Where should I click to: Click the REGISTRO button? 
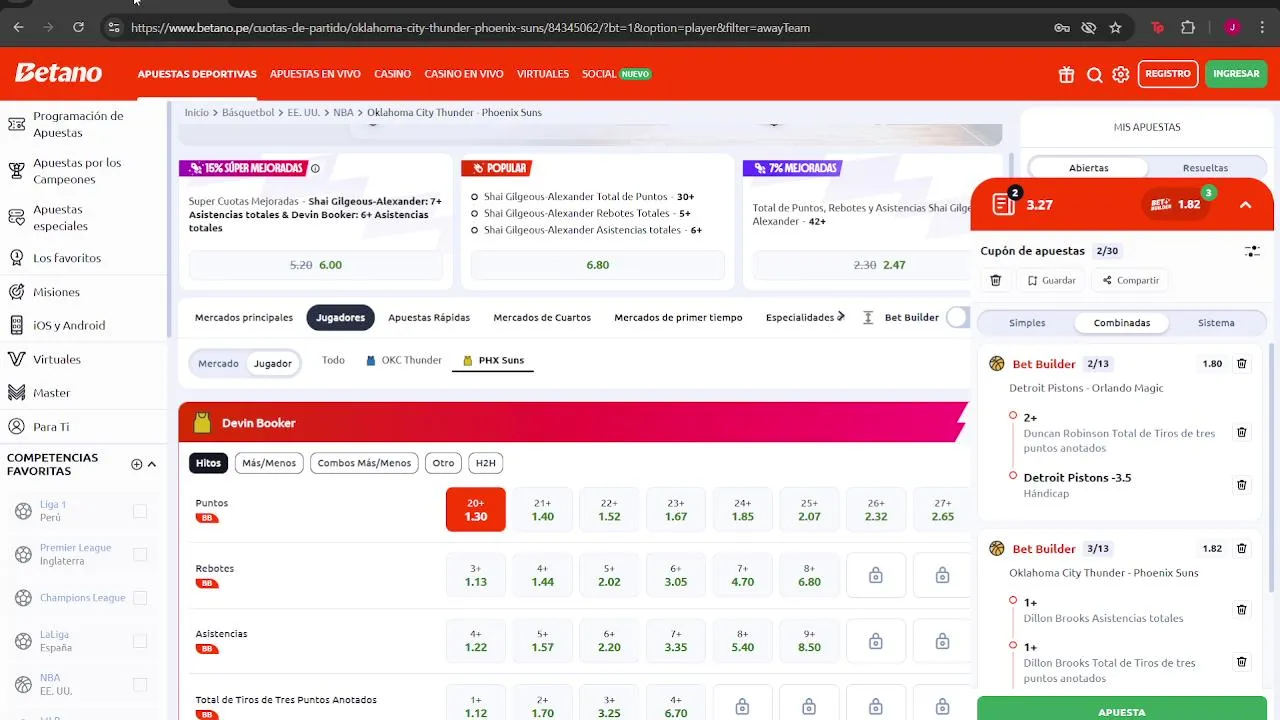(x=1168, y=74)
